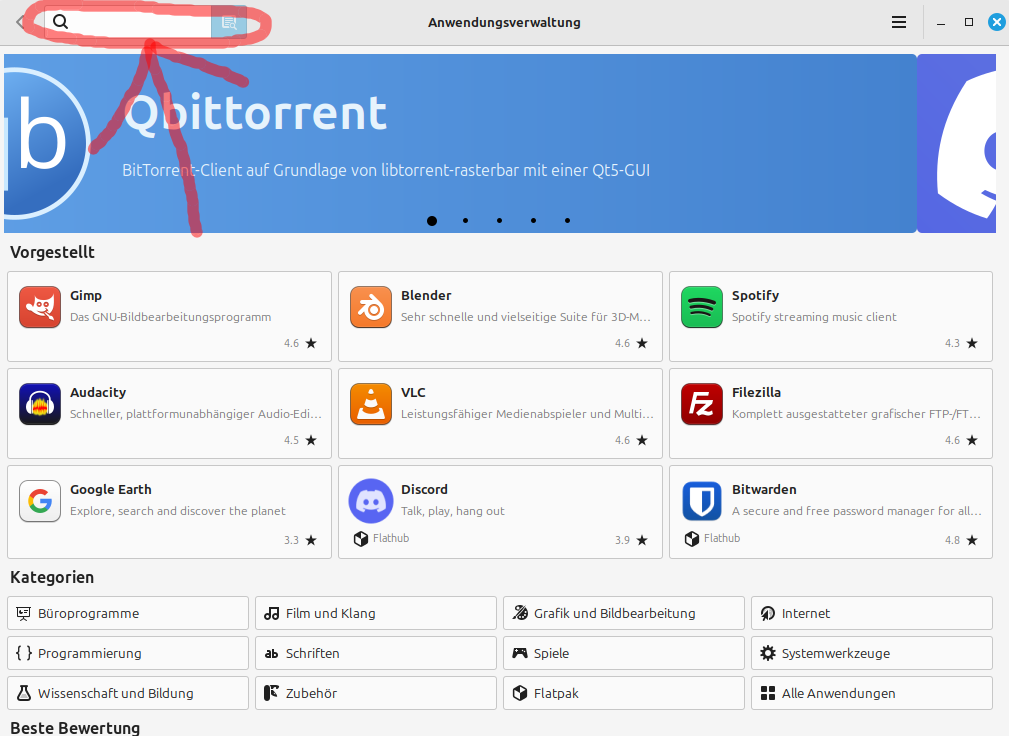Click the Schriften ab icon
This screenshot has width=1009, height=736.
[x=272, y=654]
